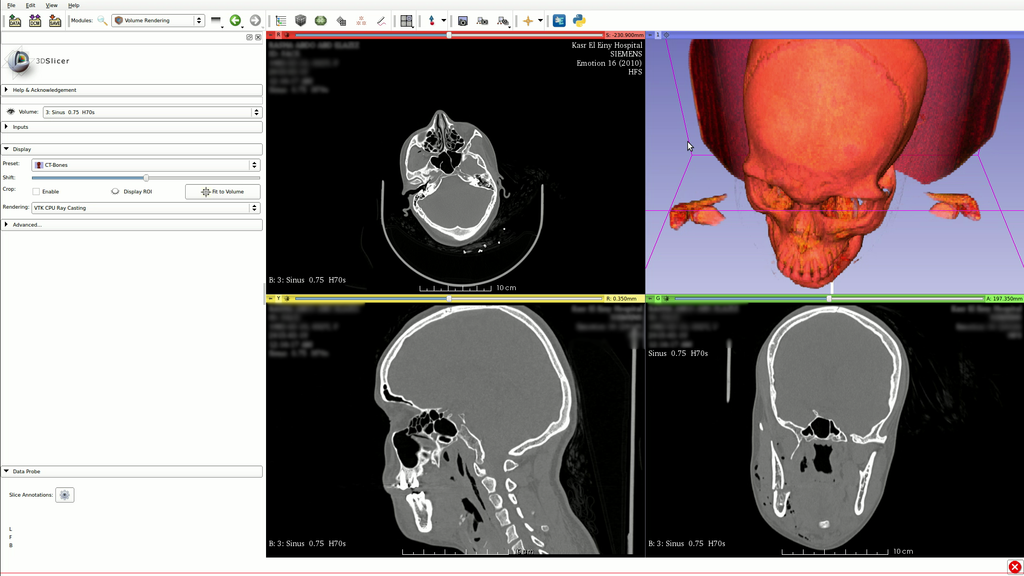Expand the Advanced section
Image resolution: width=1024 pixels, height=576 pixels.
[x=133, y=225]
